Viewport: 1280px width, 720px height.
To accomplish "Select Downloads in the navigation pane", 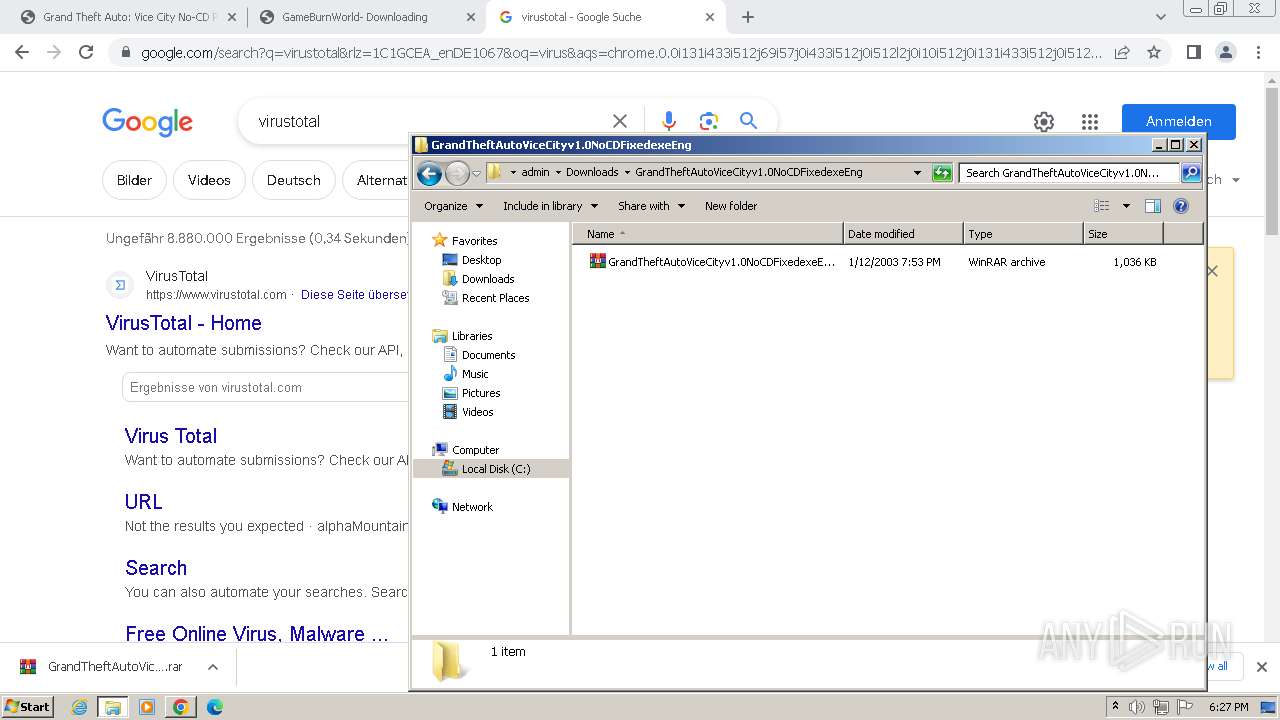I will pyautogui.click(x=478, y=279).
